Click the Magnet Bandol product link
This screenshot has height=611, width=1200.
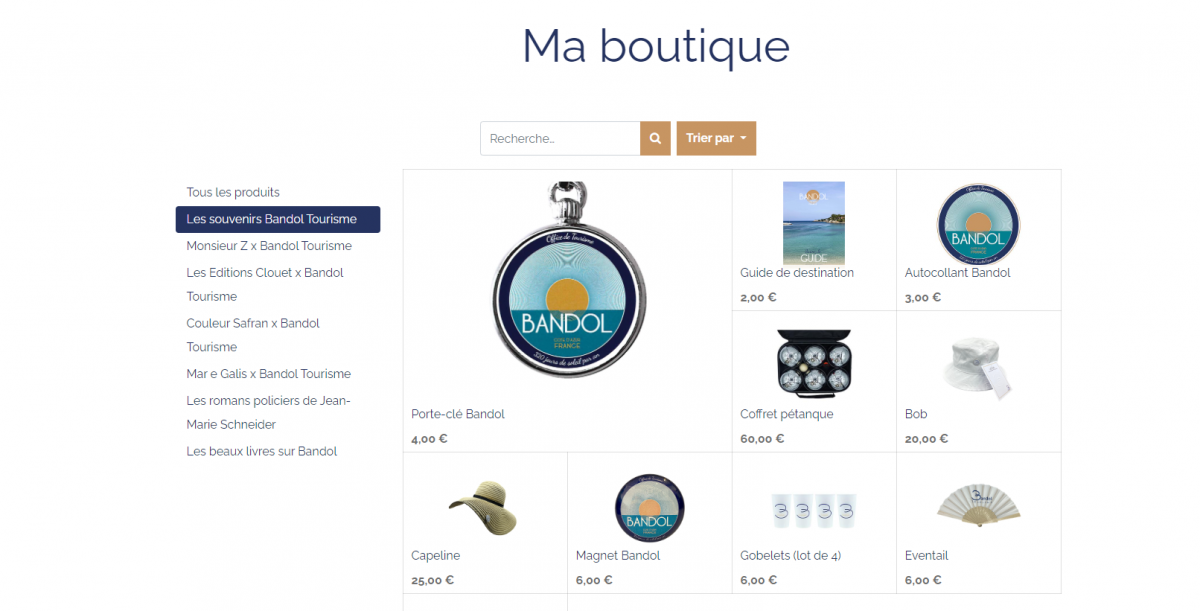[618, 555]
